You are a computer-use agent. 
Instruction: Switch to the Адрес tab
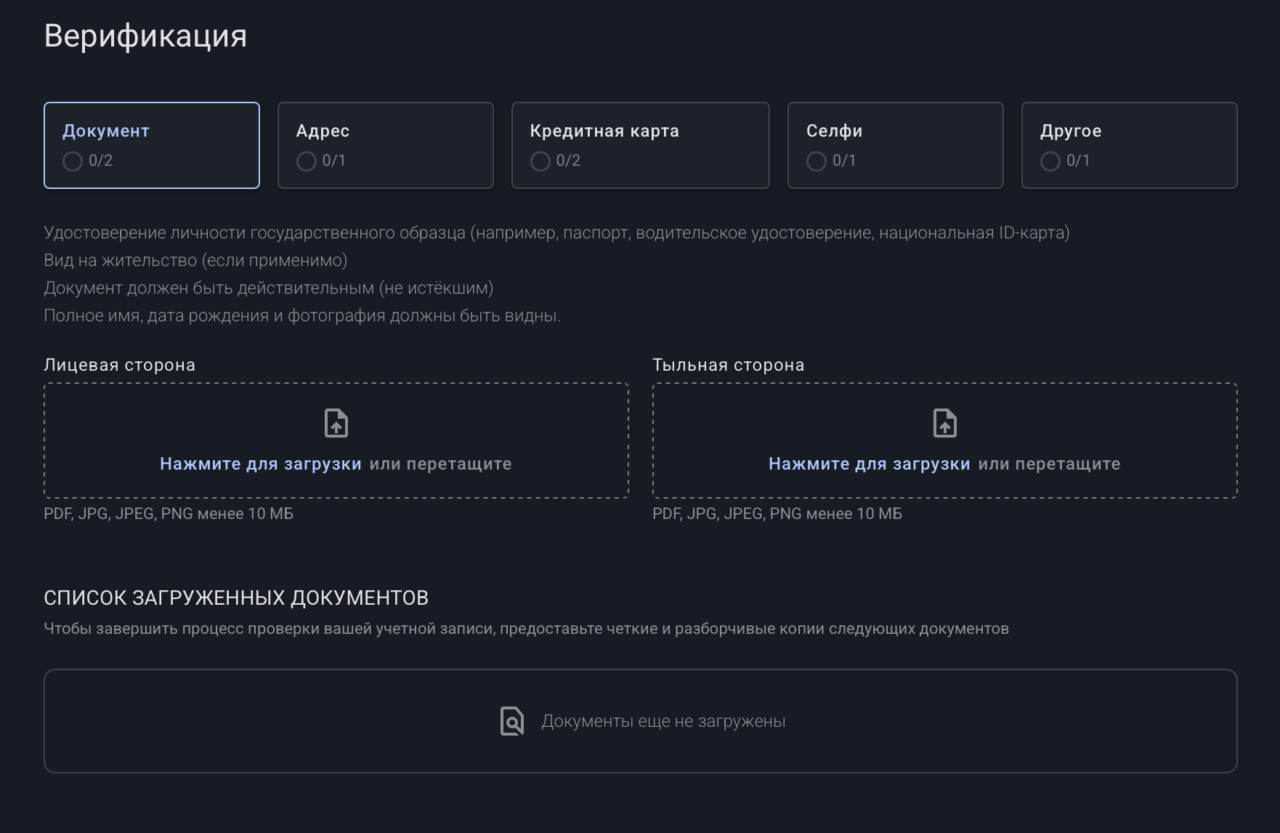tap(385, 145)
